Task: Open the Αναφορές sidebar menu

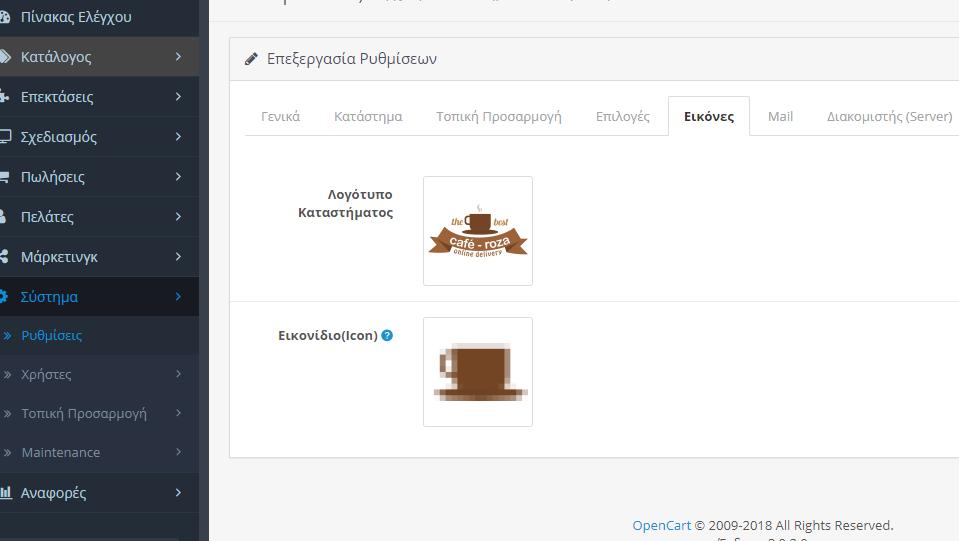Action: point(99,493)
